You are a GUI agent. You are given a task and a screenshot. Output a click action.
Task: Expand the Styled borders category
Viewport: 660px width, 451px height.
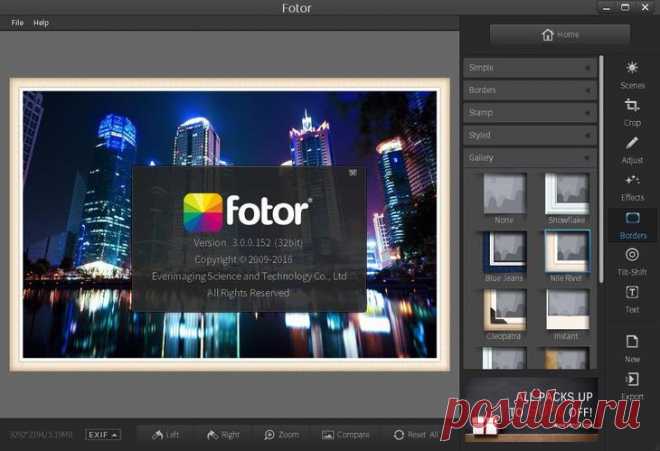point(530,135)
